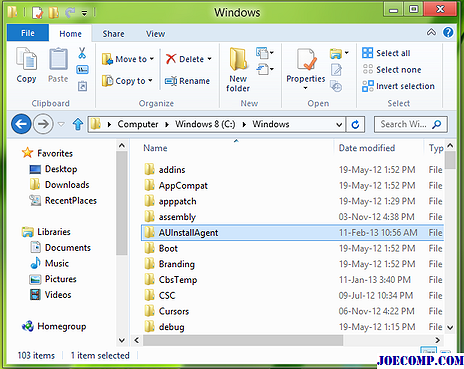Collapse the ribbon with the chevron
The width and height of the screenshot is (464, 369).
[431, 32]
